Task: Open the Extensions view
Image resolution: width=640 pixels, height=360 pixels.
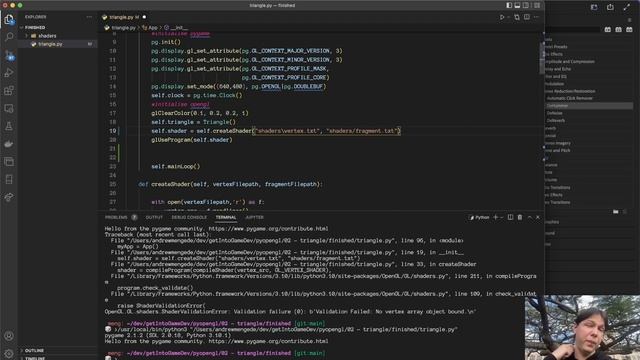Action: pos(9,91)
